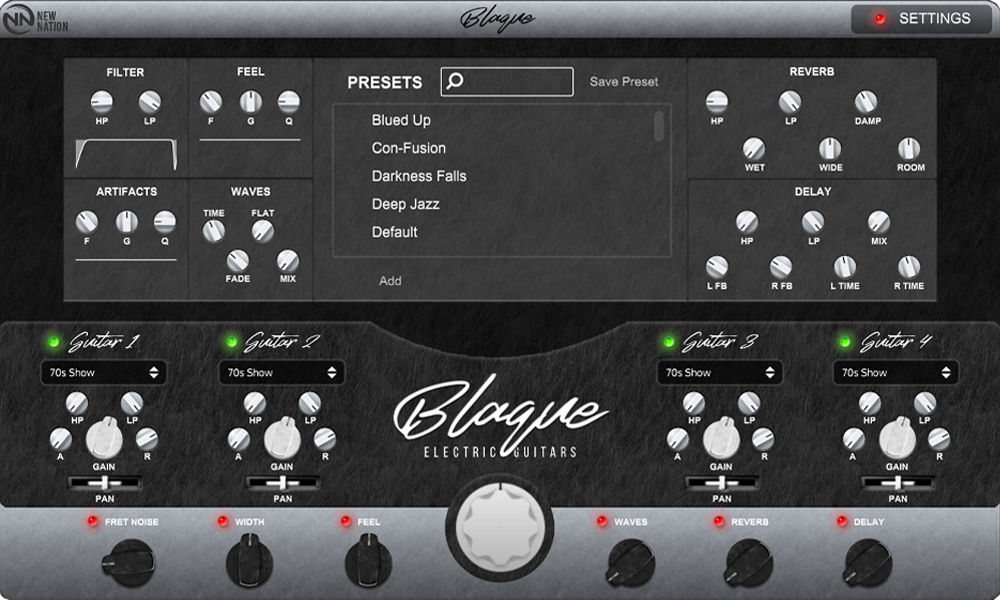The height and width of the screenshot is (600, 1000).
Task: Click the Reverb ROOM knob
Action: pyautogui.click(x=909, y=149)
